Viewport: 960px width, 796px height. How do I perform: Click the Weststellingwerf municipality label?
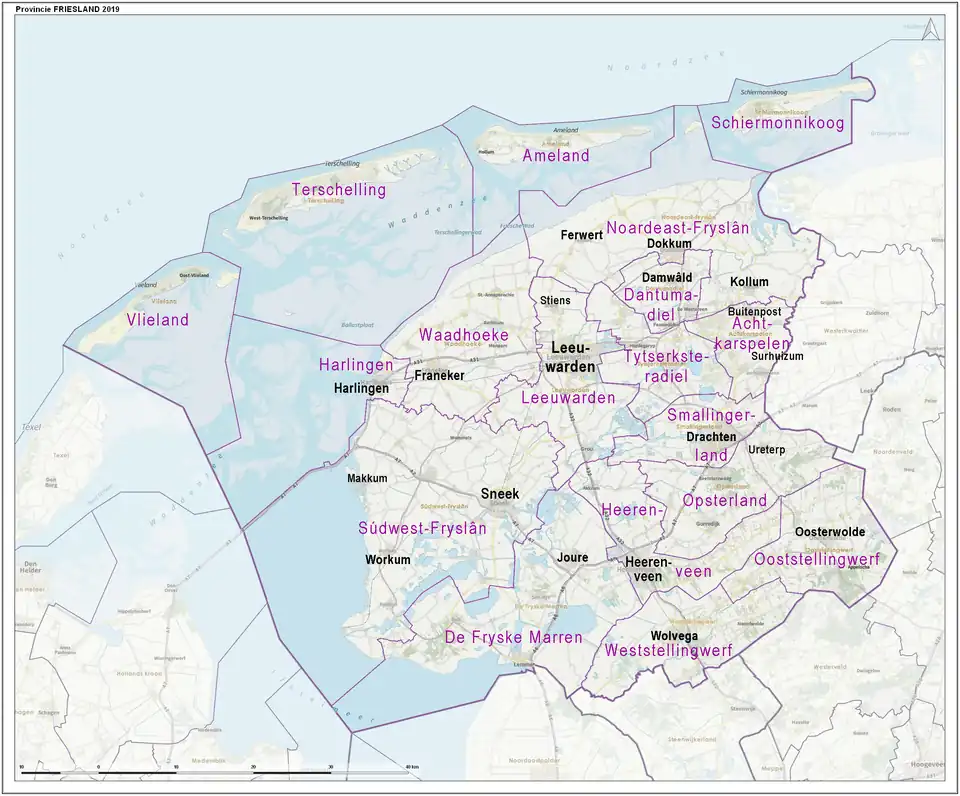pyautogui.click(x=668, y=651)
